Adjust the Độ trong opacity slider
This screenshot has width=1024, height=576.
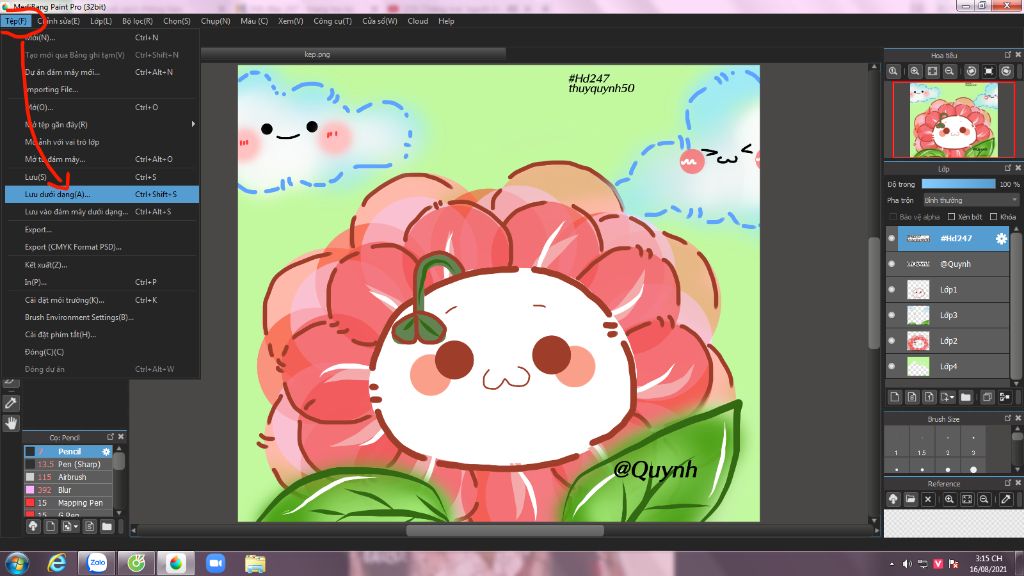point(959,184)
